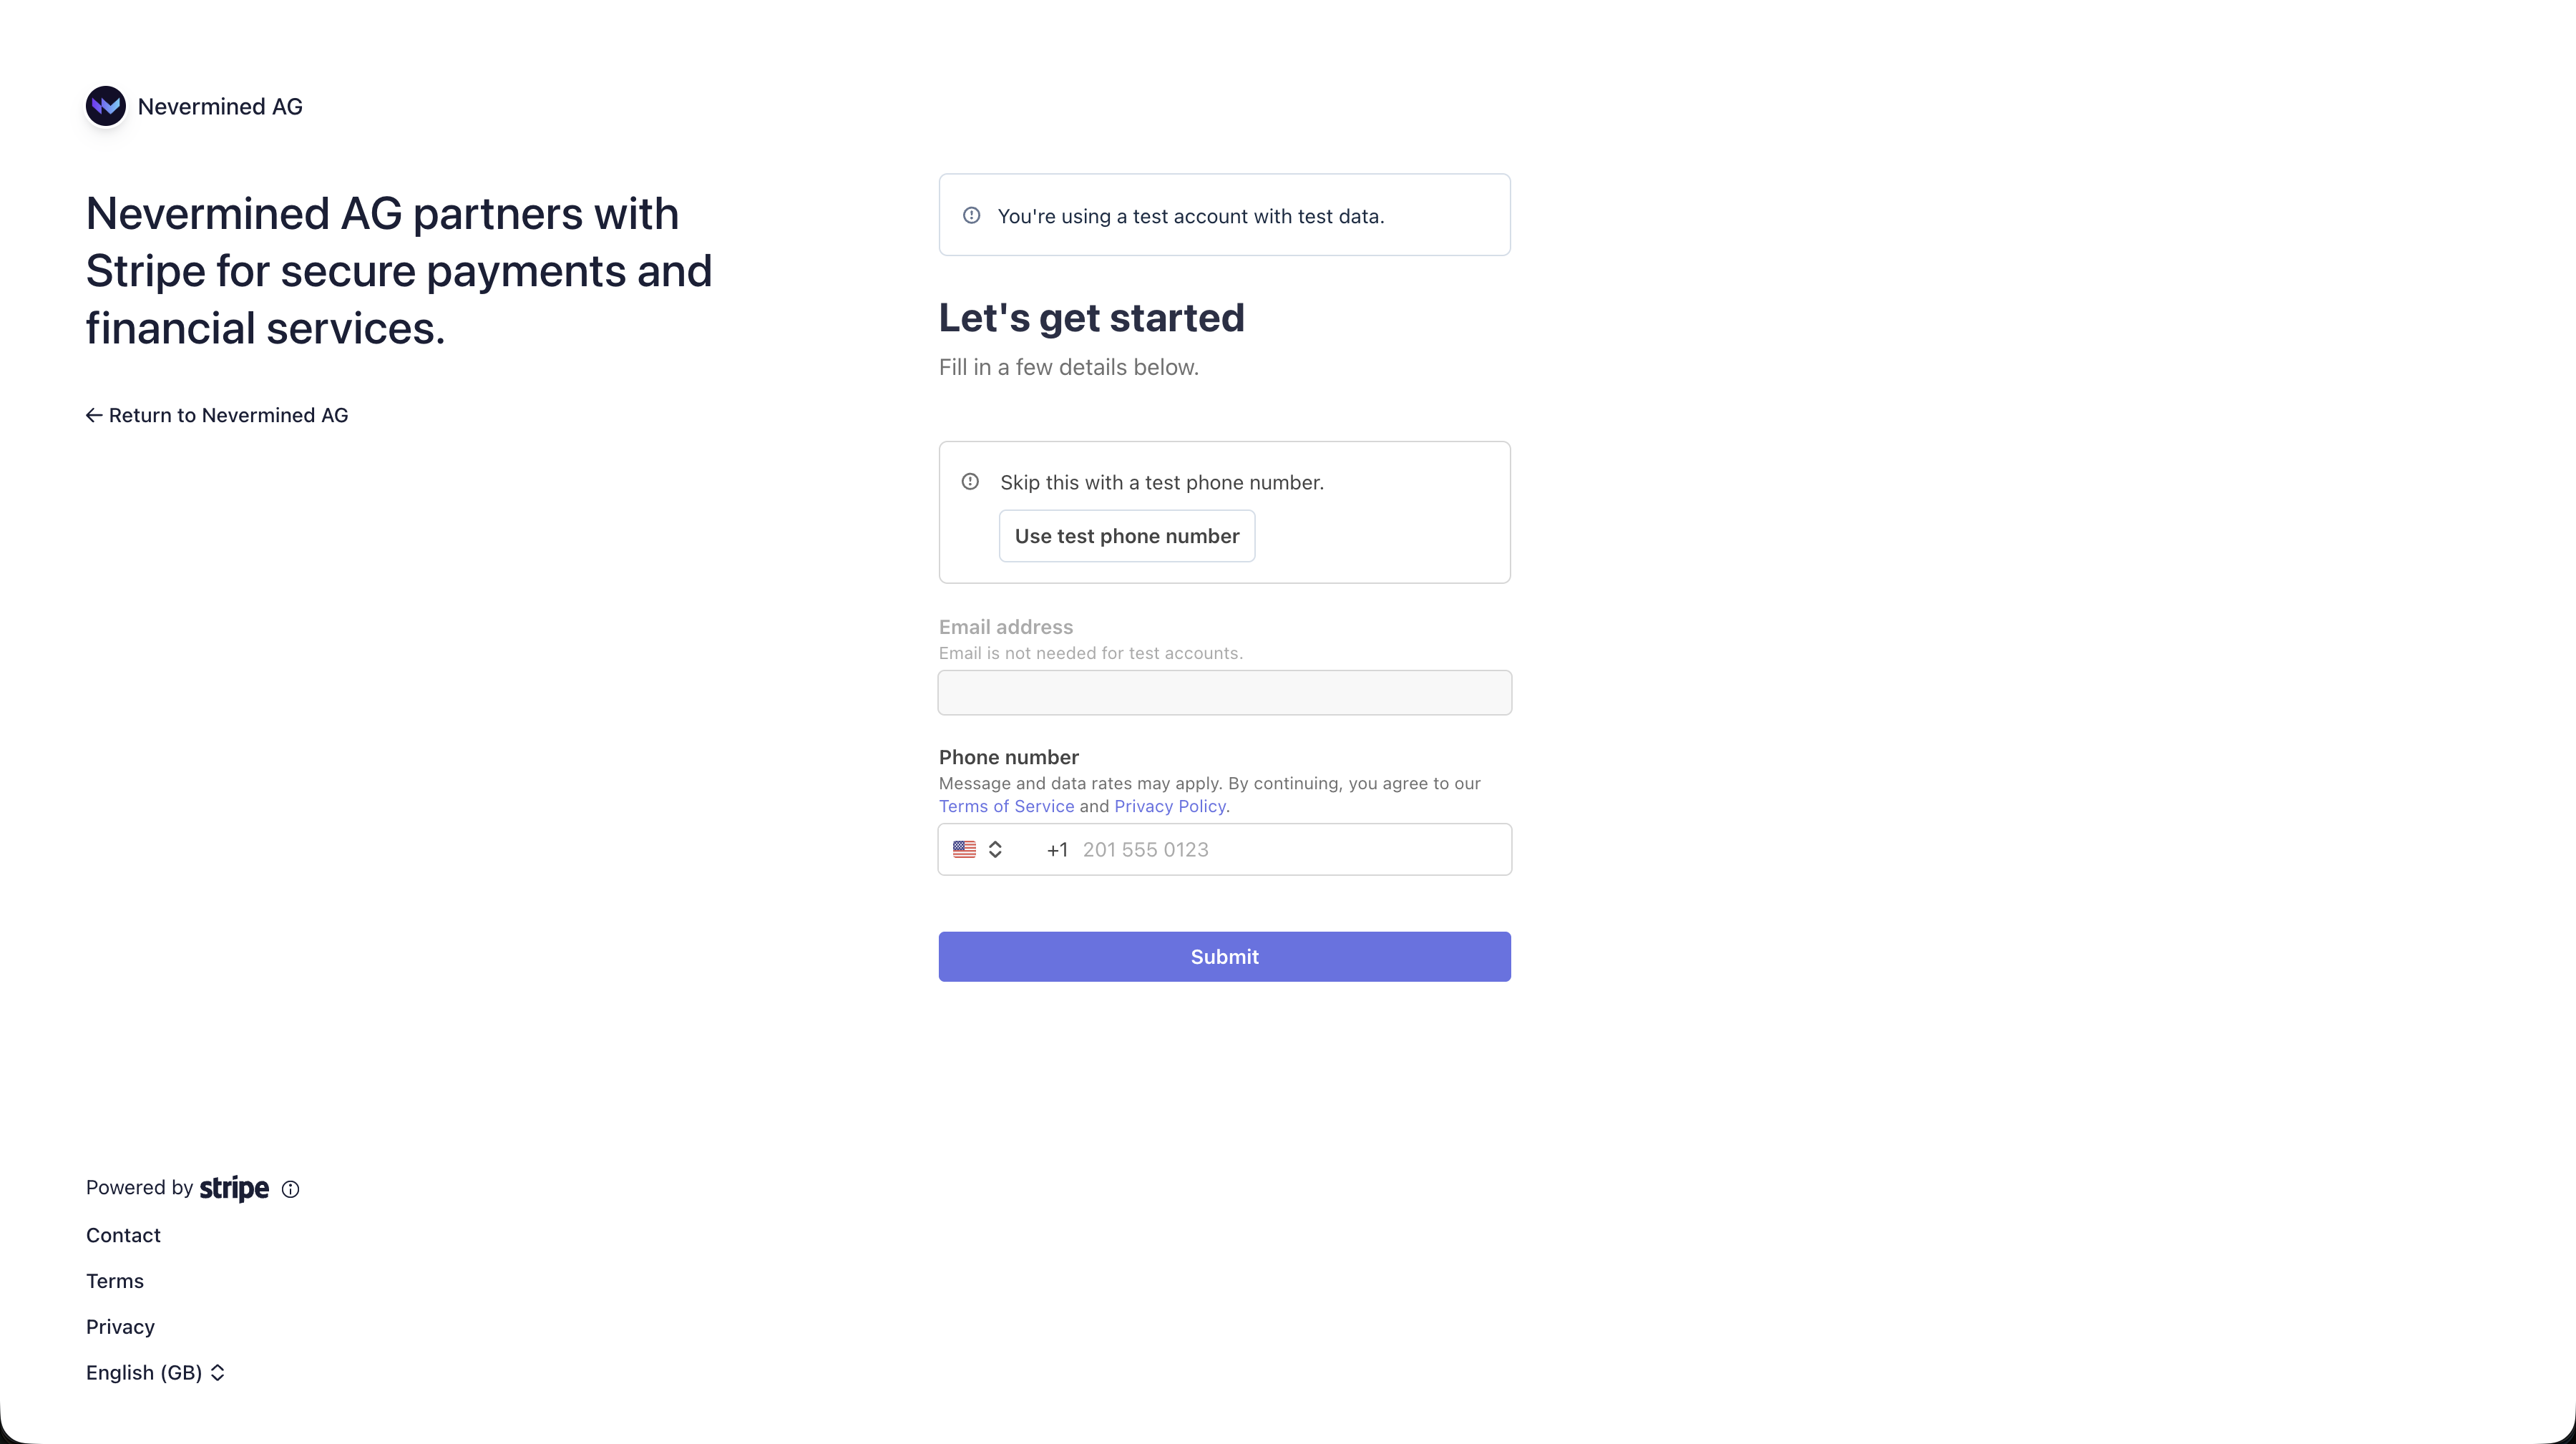This screenshot has width=2576, height=1444.
Task: Open the Privacy Policy link
Action: [1169, 806]
